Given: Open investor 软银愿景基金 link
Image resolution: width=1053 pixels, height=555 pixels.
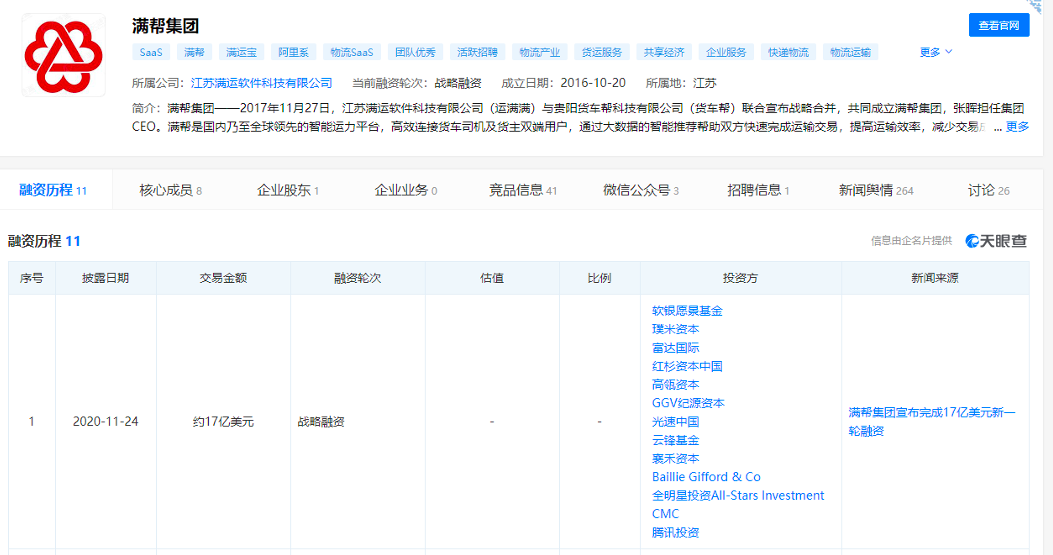Looking at the screenshot, I should pyautogui.click(x=687, y=311).
